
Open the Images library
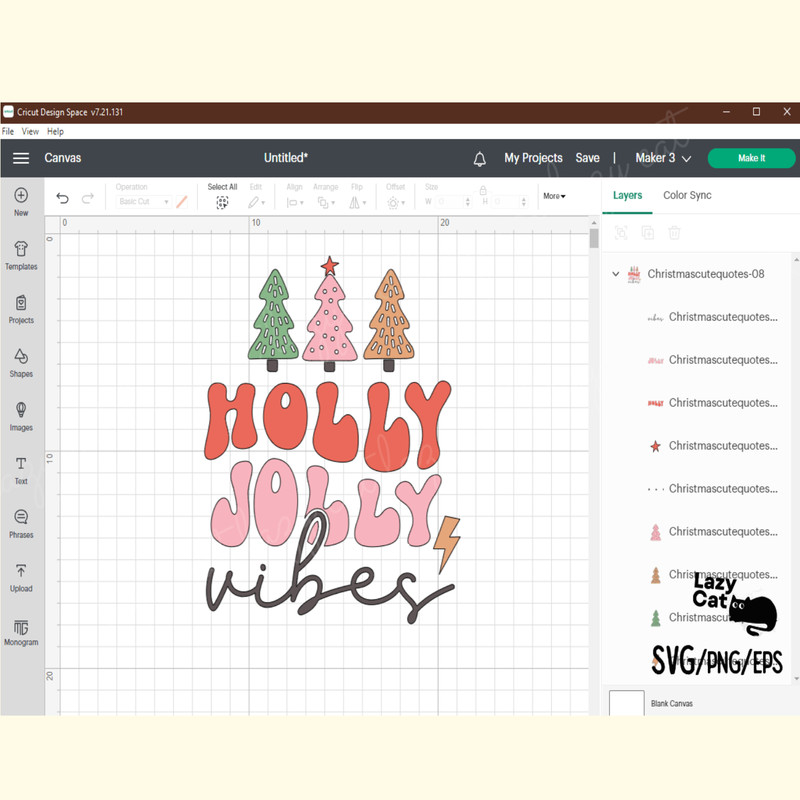tap(21, 416)
